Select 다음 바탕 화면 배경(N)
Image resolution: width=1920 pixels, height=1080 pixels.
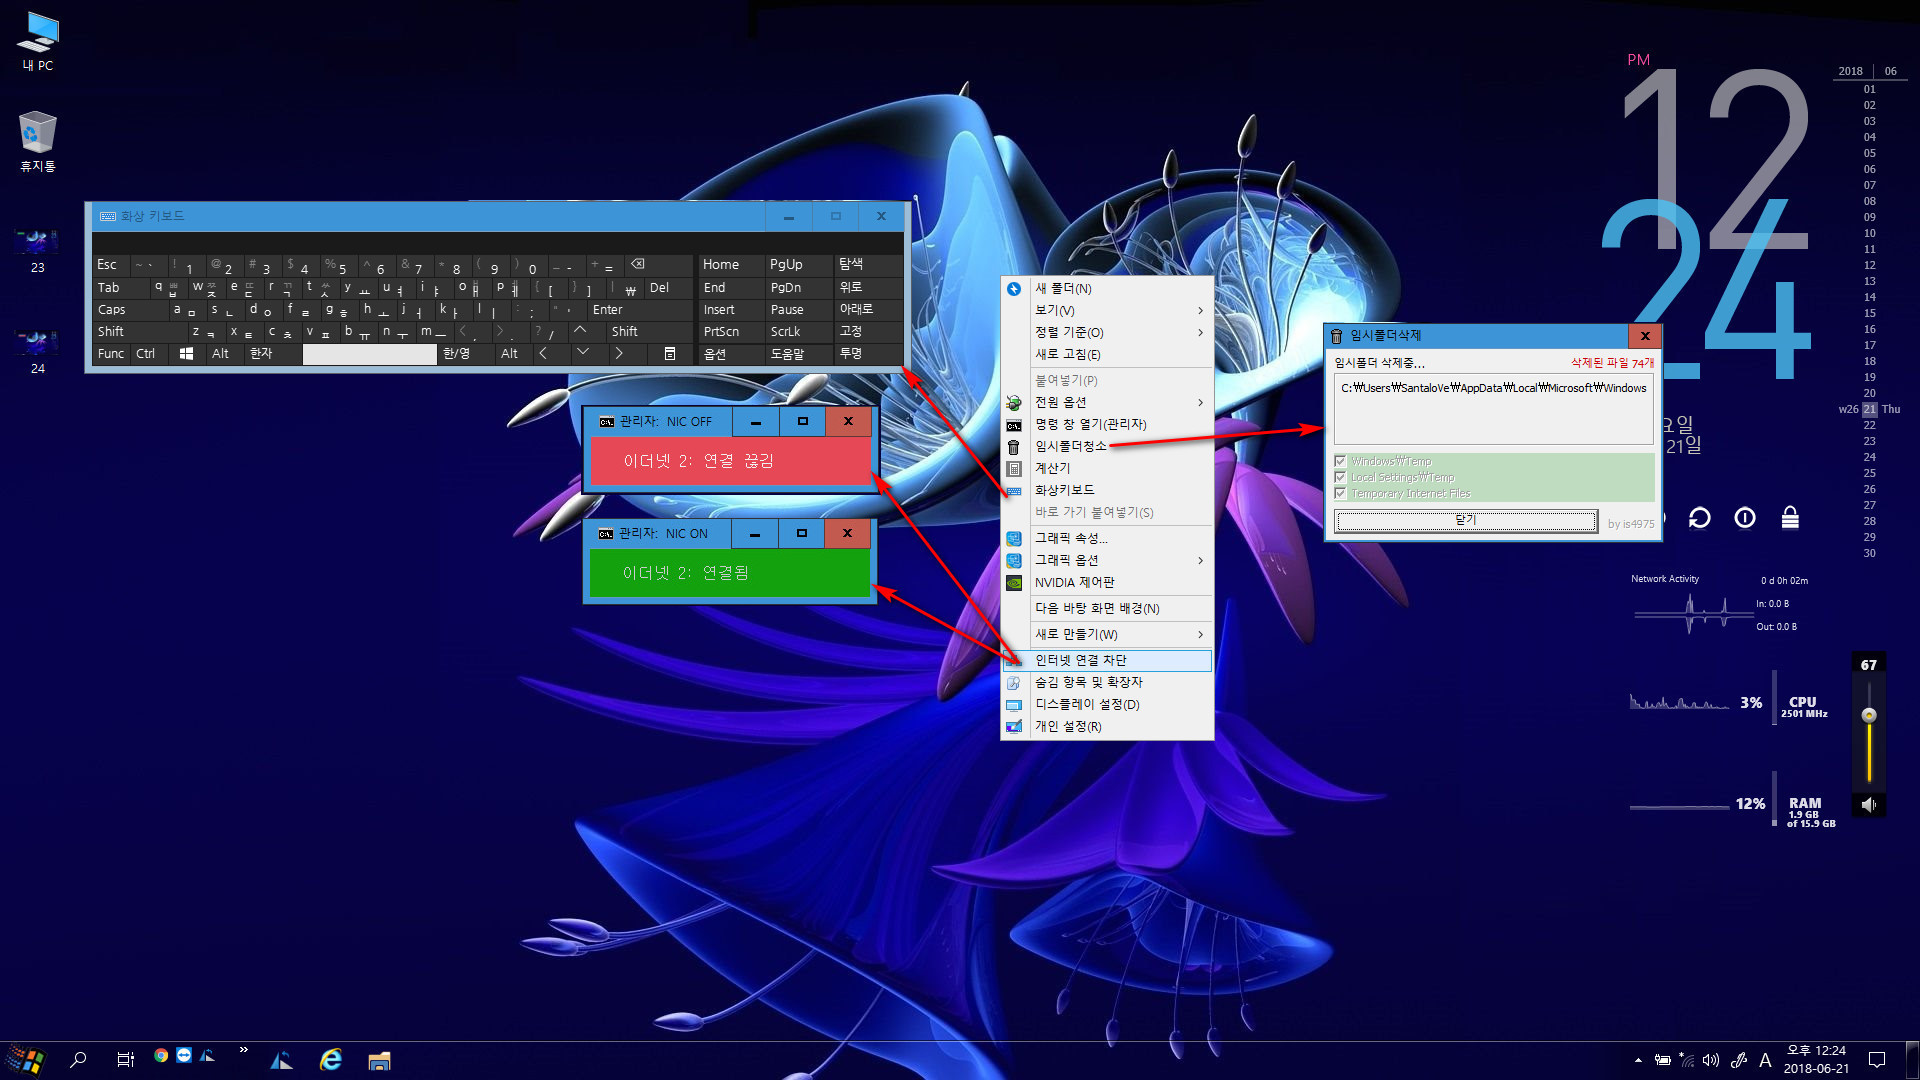1107,609
